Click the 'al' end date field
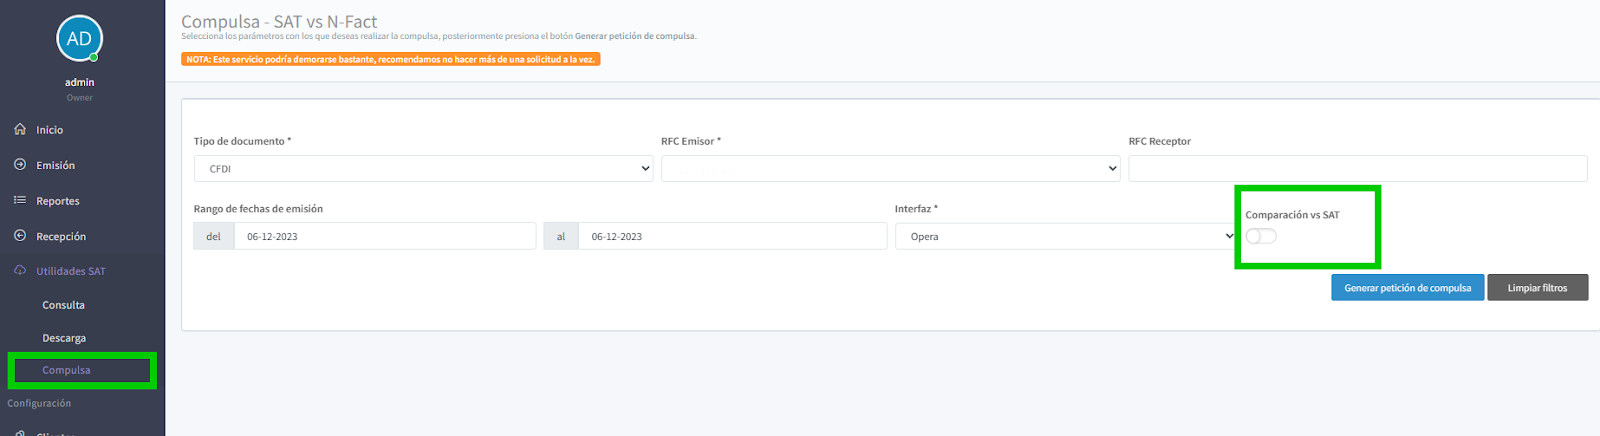 pos(732,237)
